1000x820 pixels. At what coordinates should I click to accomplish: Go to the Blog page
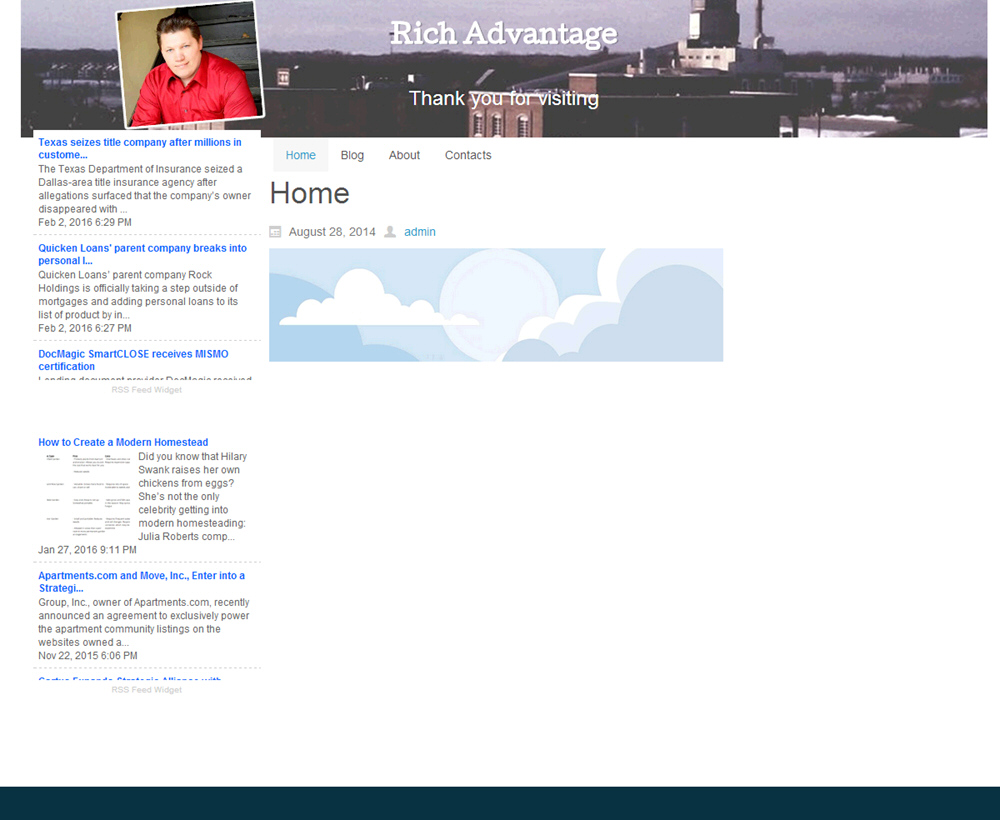(352, 156)
